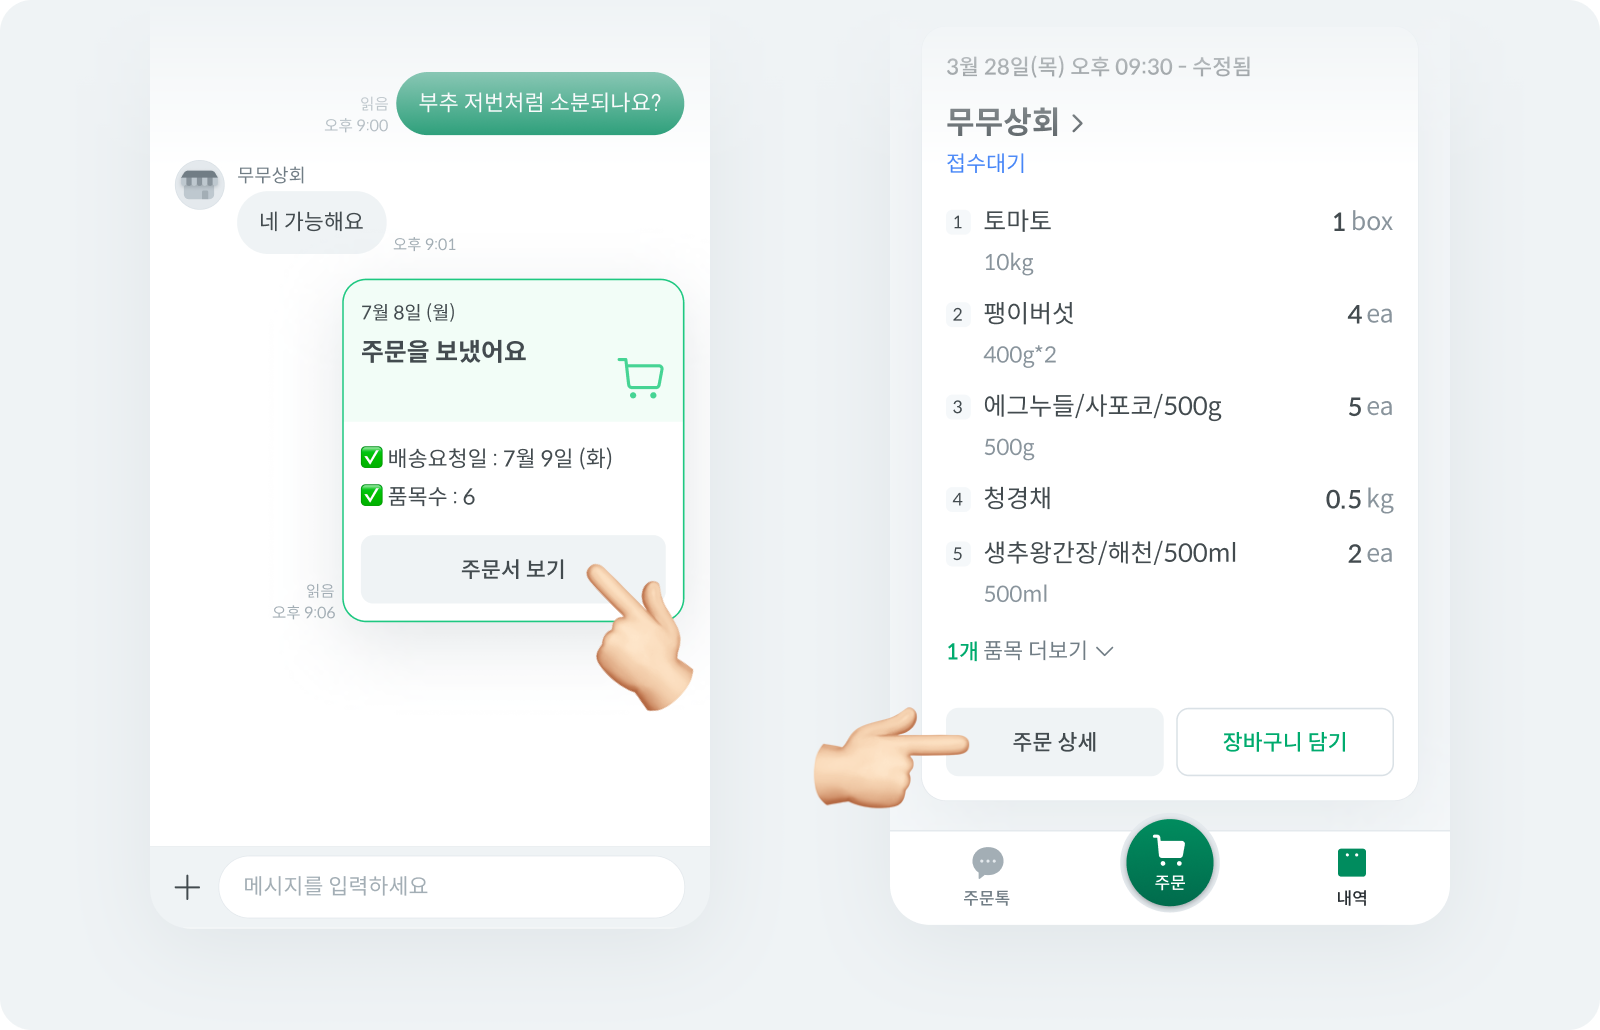
Task: Tap the 무무상회 store avatar
Action: click(200, 185)
